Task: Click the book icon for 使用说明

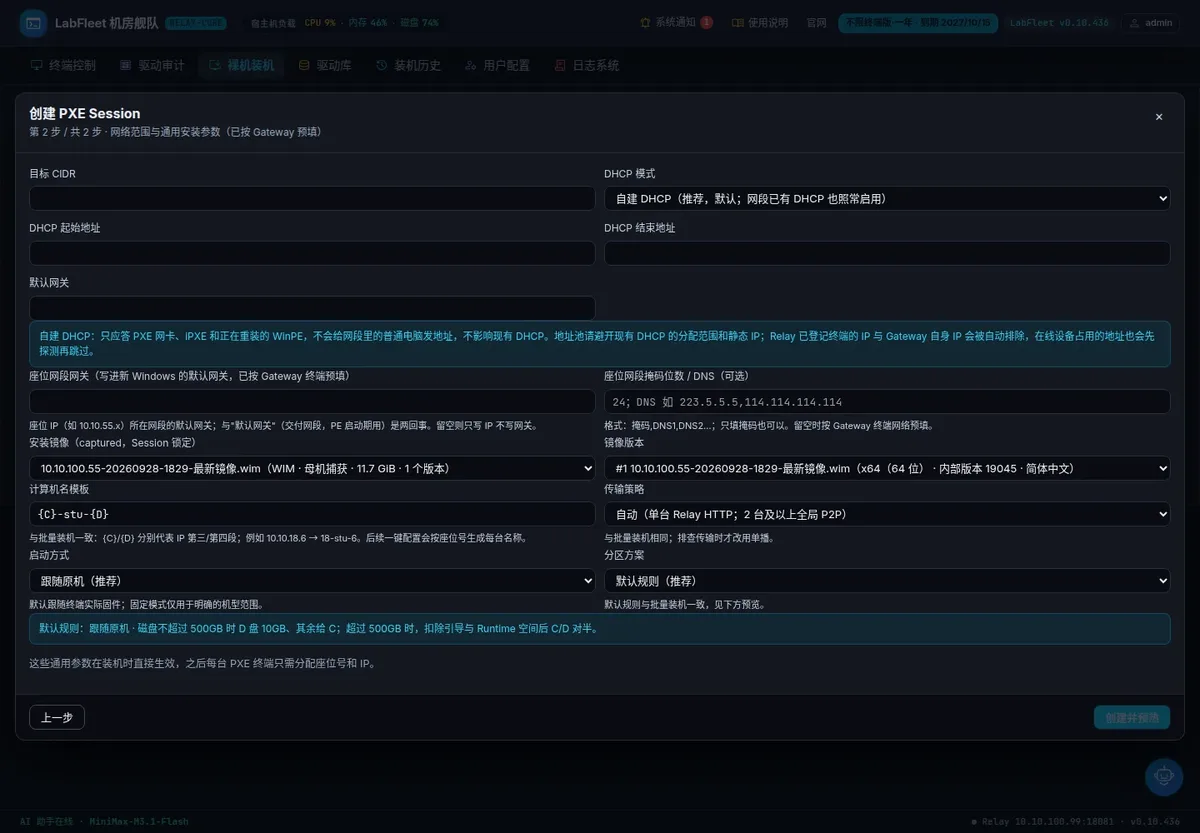Action: (738, 22)
